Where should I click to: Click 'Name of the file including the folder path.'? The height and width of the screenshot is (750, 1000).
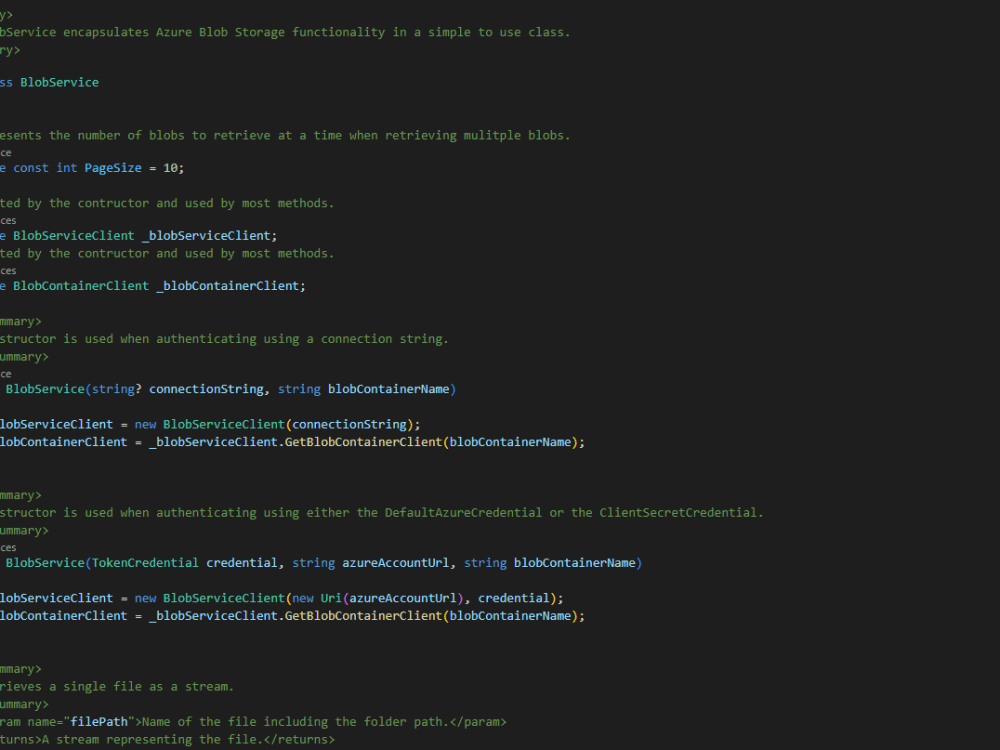tap(296, 722)
